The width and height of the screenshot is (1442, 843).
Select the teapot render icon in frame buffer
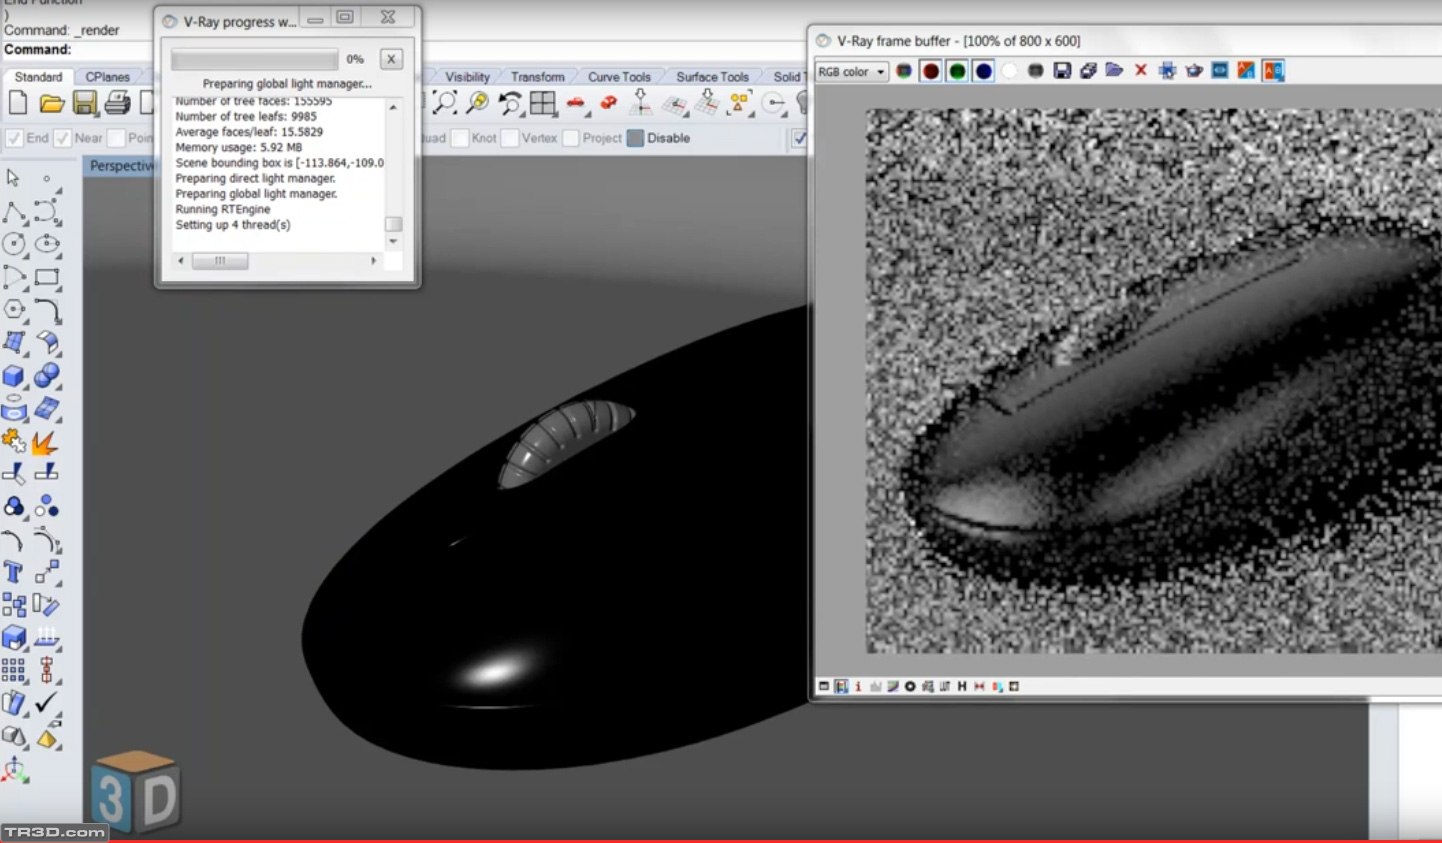(x=1193, y=71)
